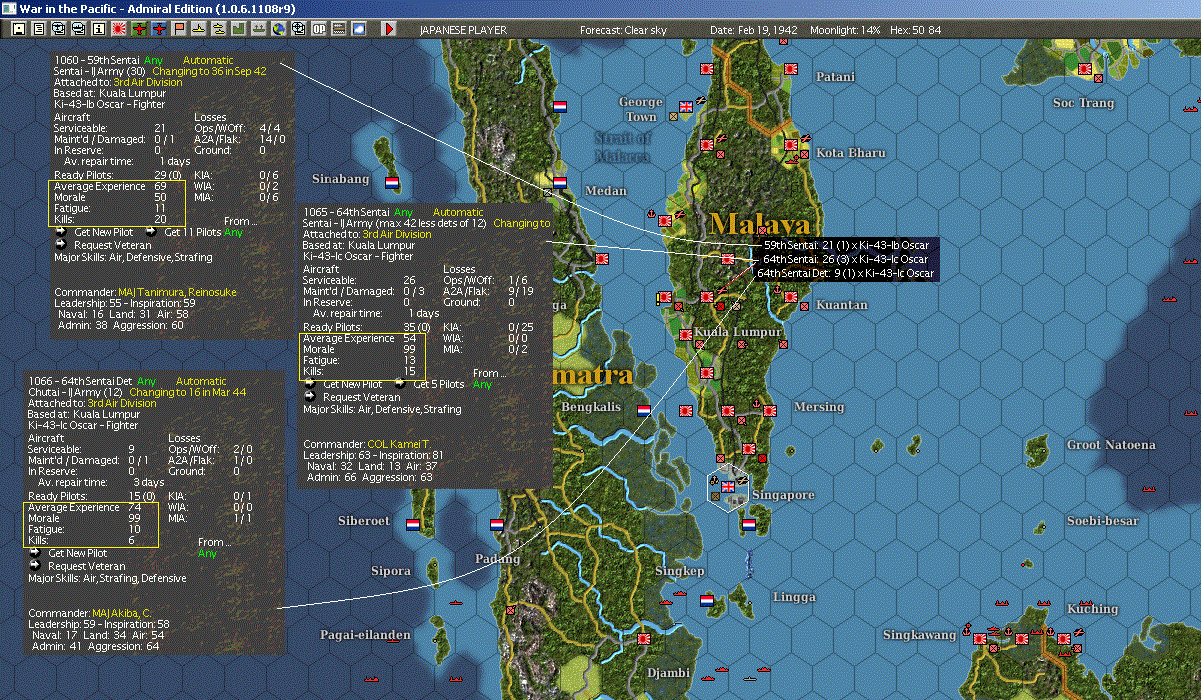The image size is (1201, 700).
Task: Click the cloud weather toolbar icon
Action: tap(359, 29)
